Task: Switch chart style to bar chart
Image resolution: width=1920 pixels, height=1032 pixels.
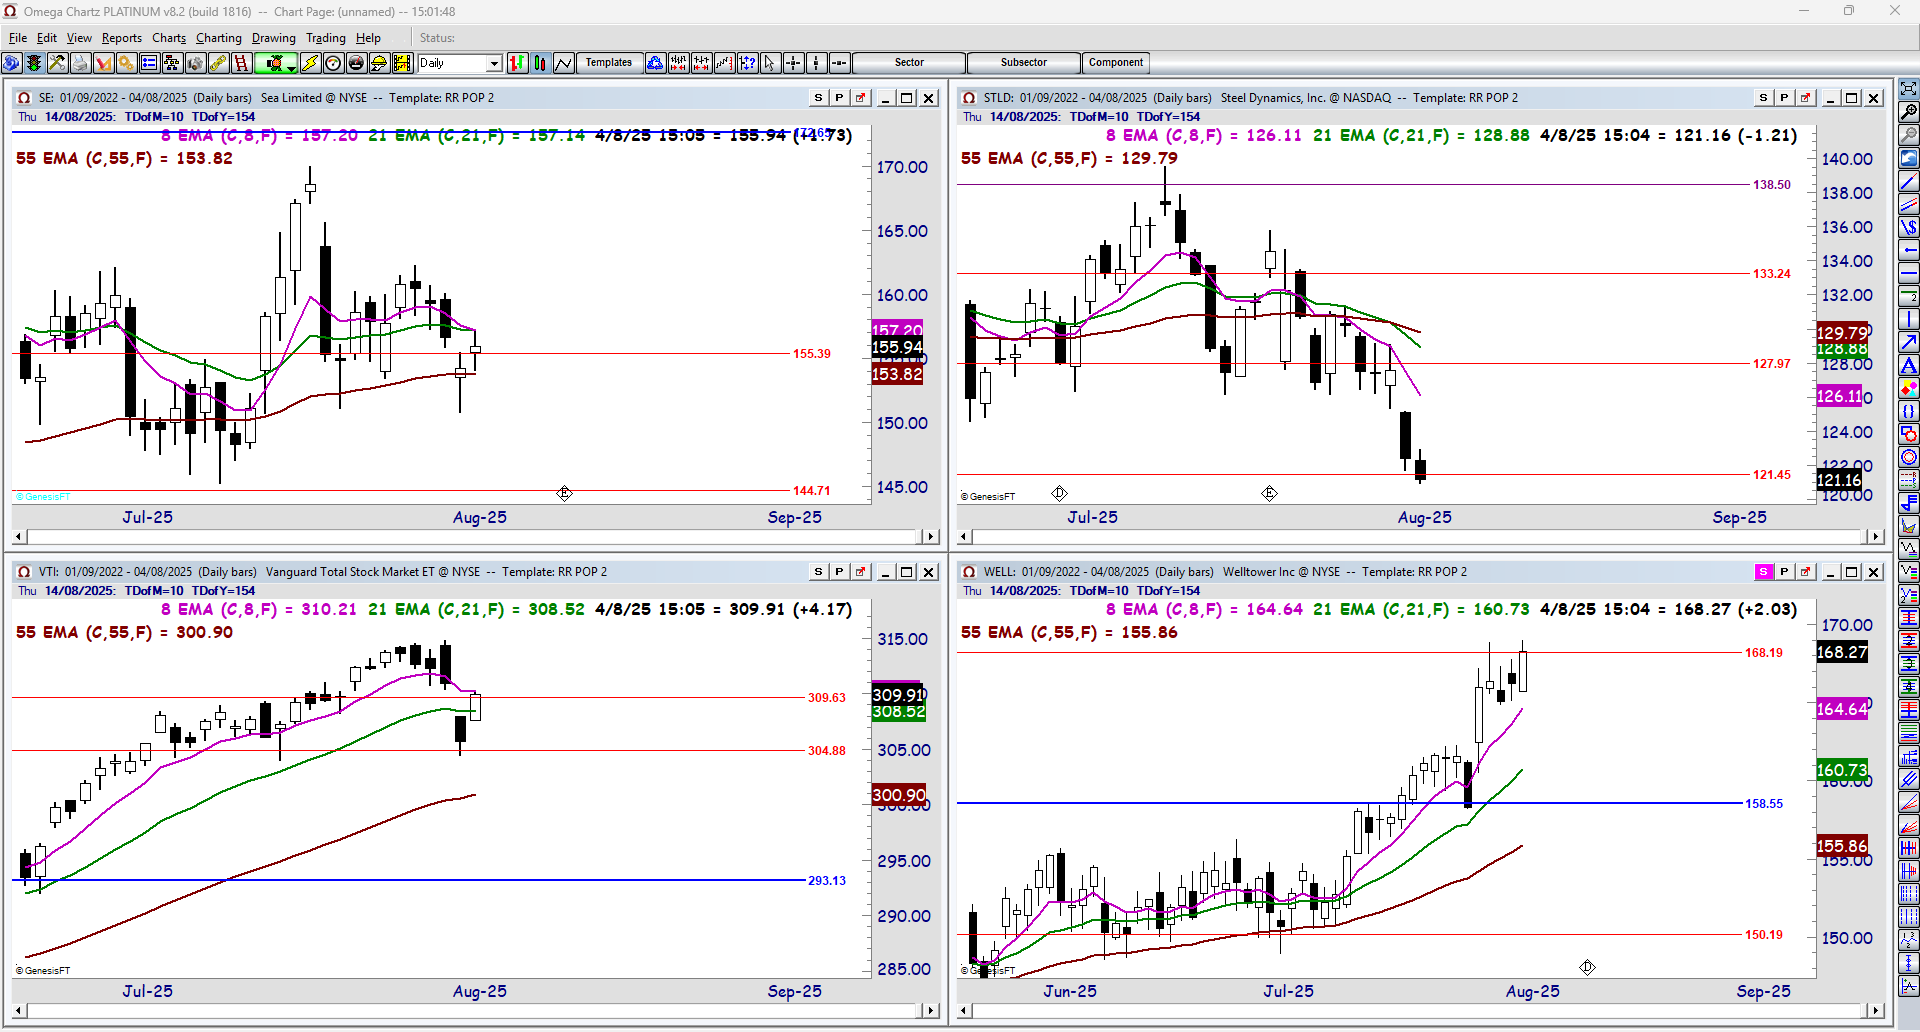Action: point(517,63)
